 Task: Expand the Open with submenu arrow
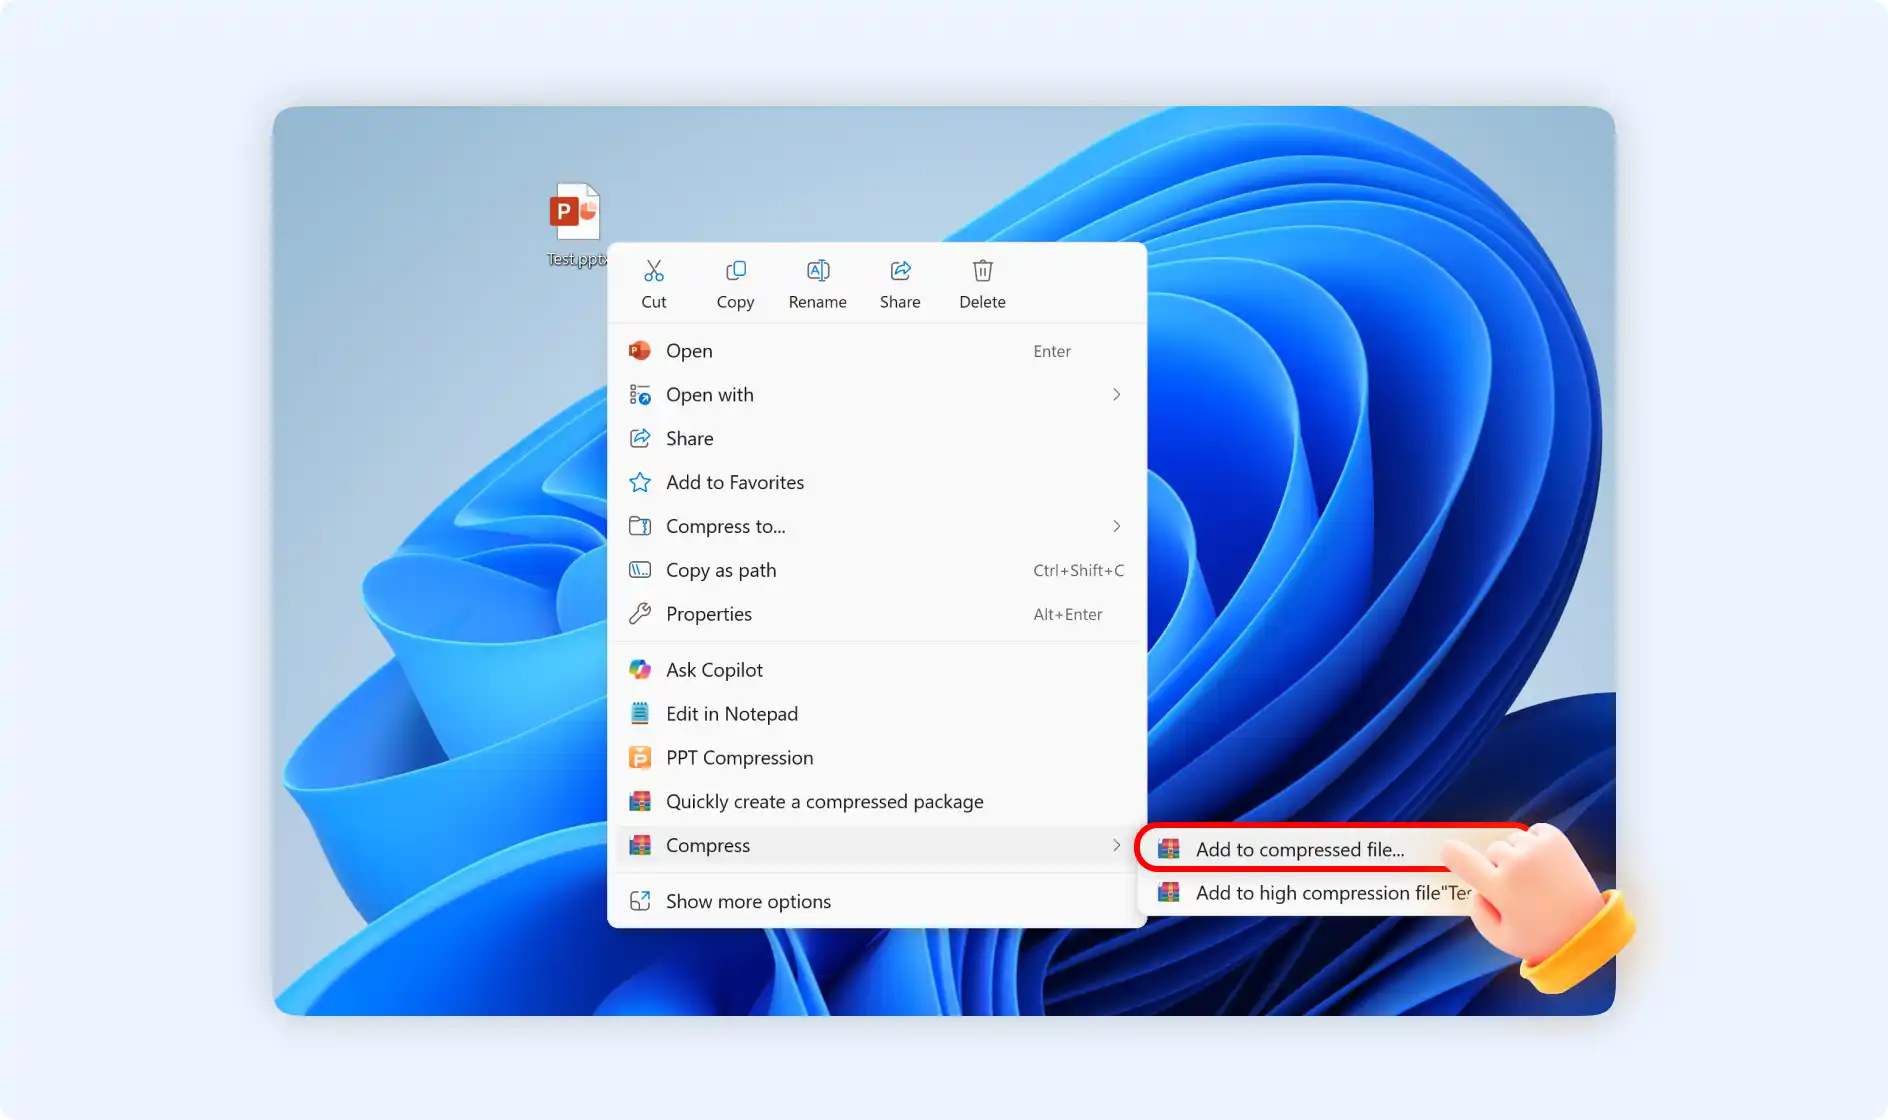(1117, 395)
